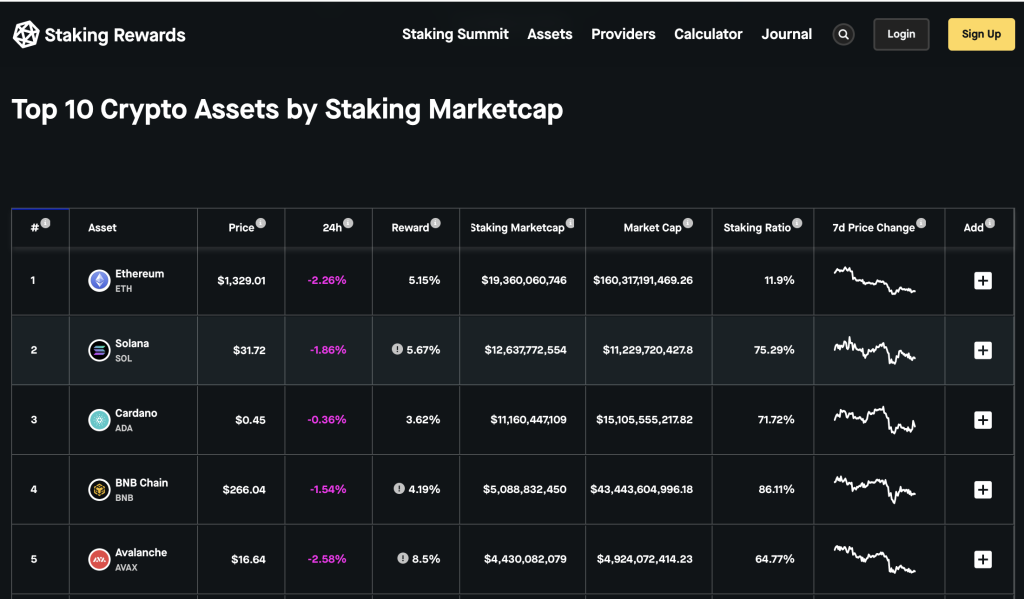
Task: Click the Login button
Action: [x=901, y=35]
